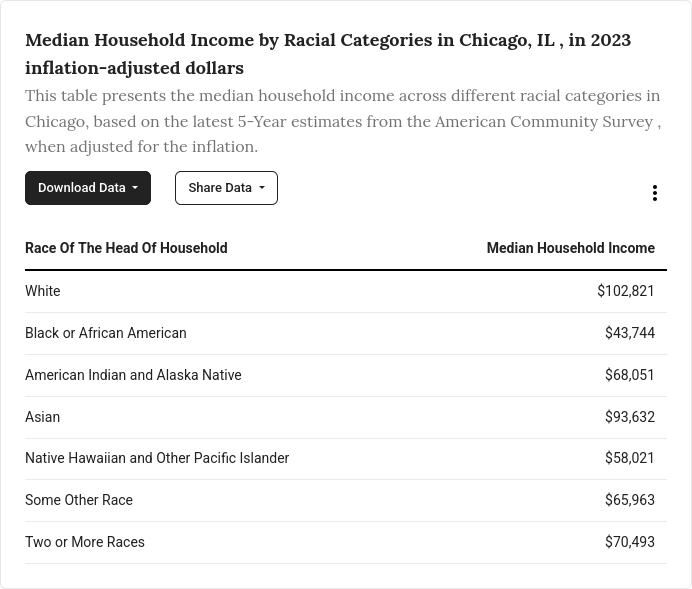Select the Black or African American row
Image resolution: width=692 pixels, height=589 pixels.
click(106, 333)
